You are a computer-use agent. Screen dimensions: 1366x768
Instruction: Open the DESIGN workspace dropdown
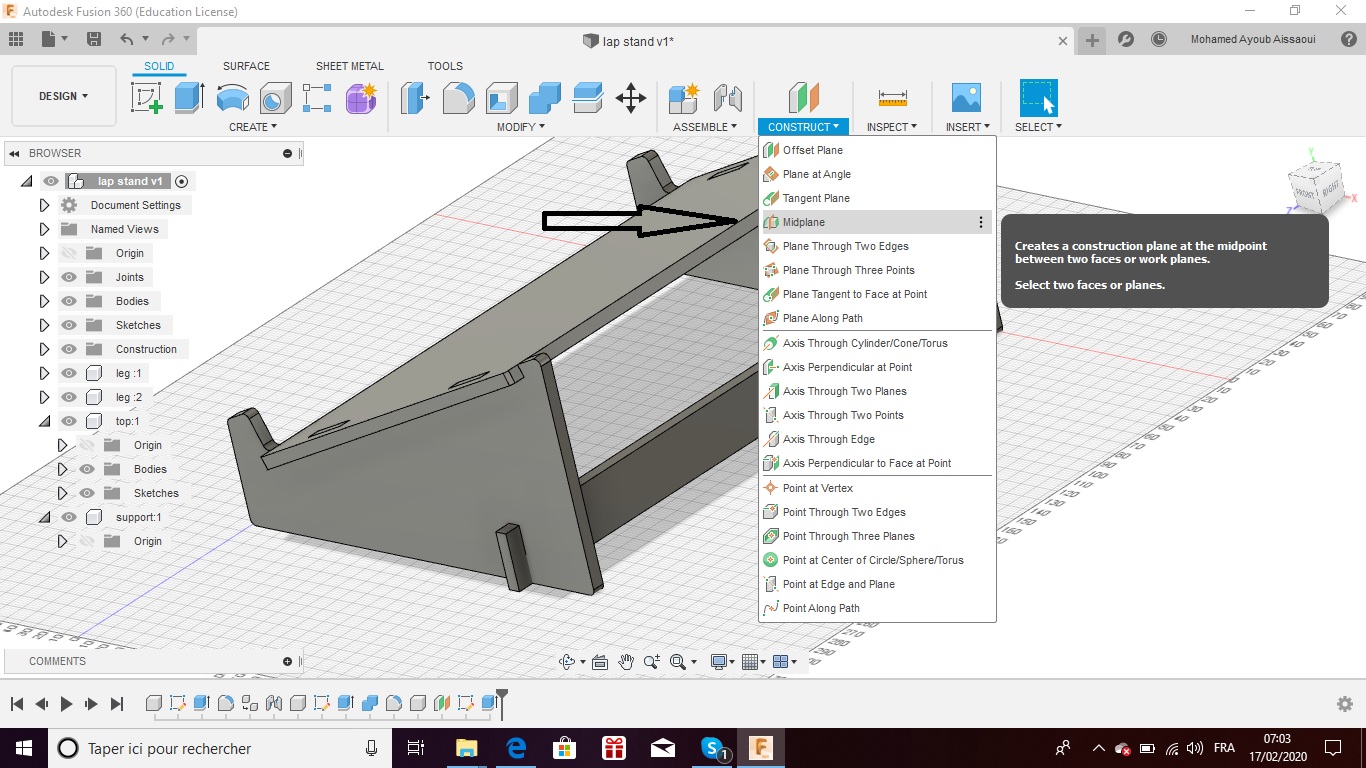coord(64,96)
